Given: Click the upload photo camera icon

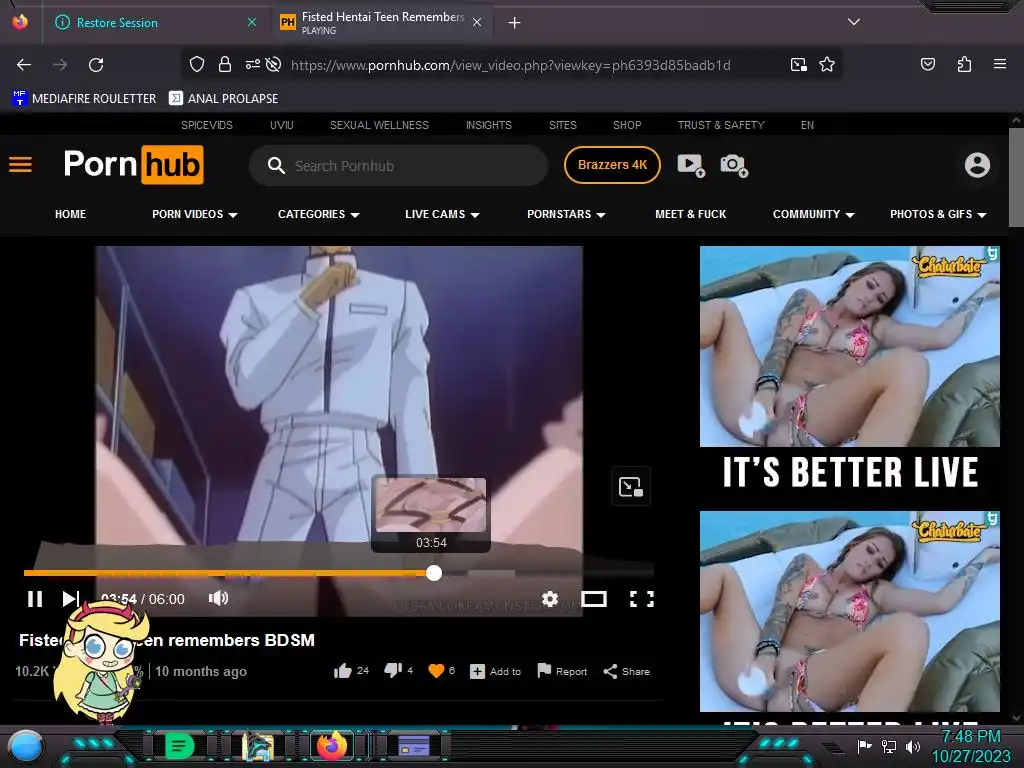Looking at the screenshot, I should (x=734, y=165).
